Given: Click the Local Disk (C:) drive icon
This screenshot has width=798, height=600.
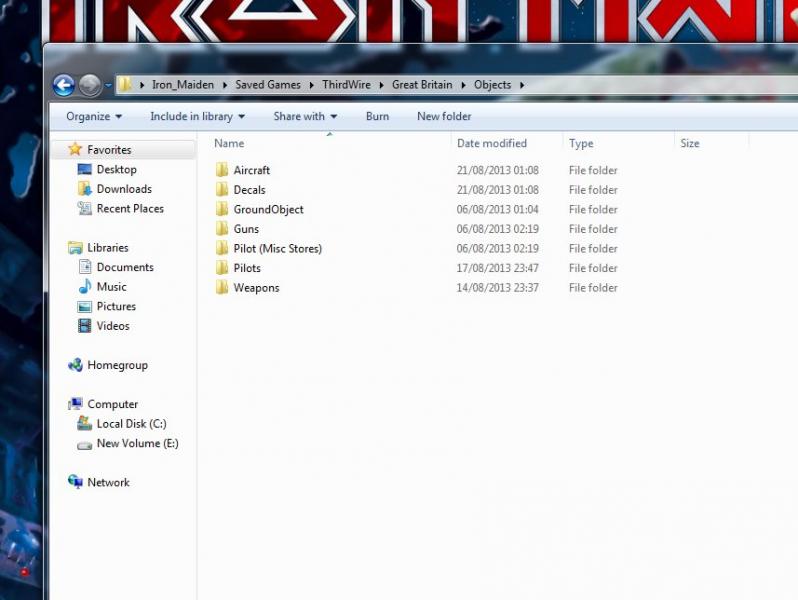Looking at the screenshot, I should 84,423.
